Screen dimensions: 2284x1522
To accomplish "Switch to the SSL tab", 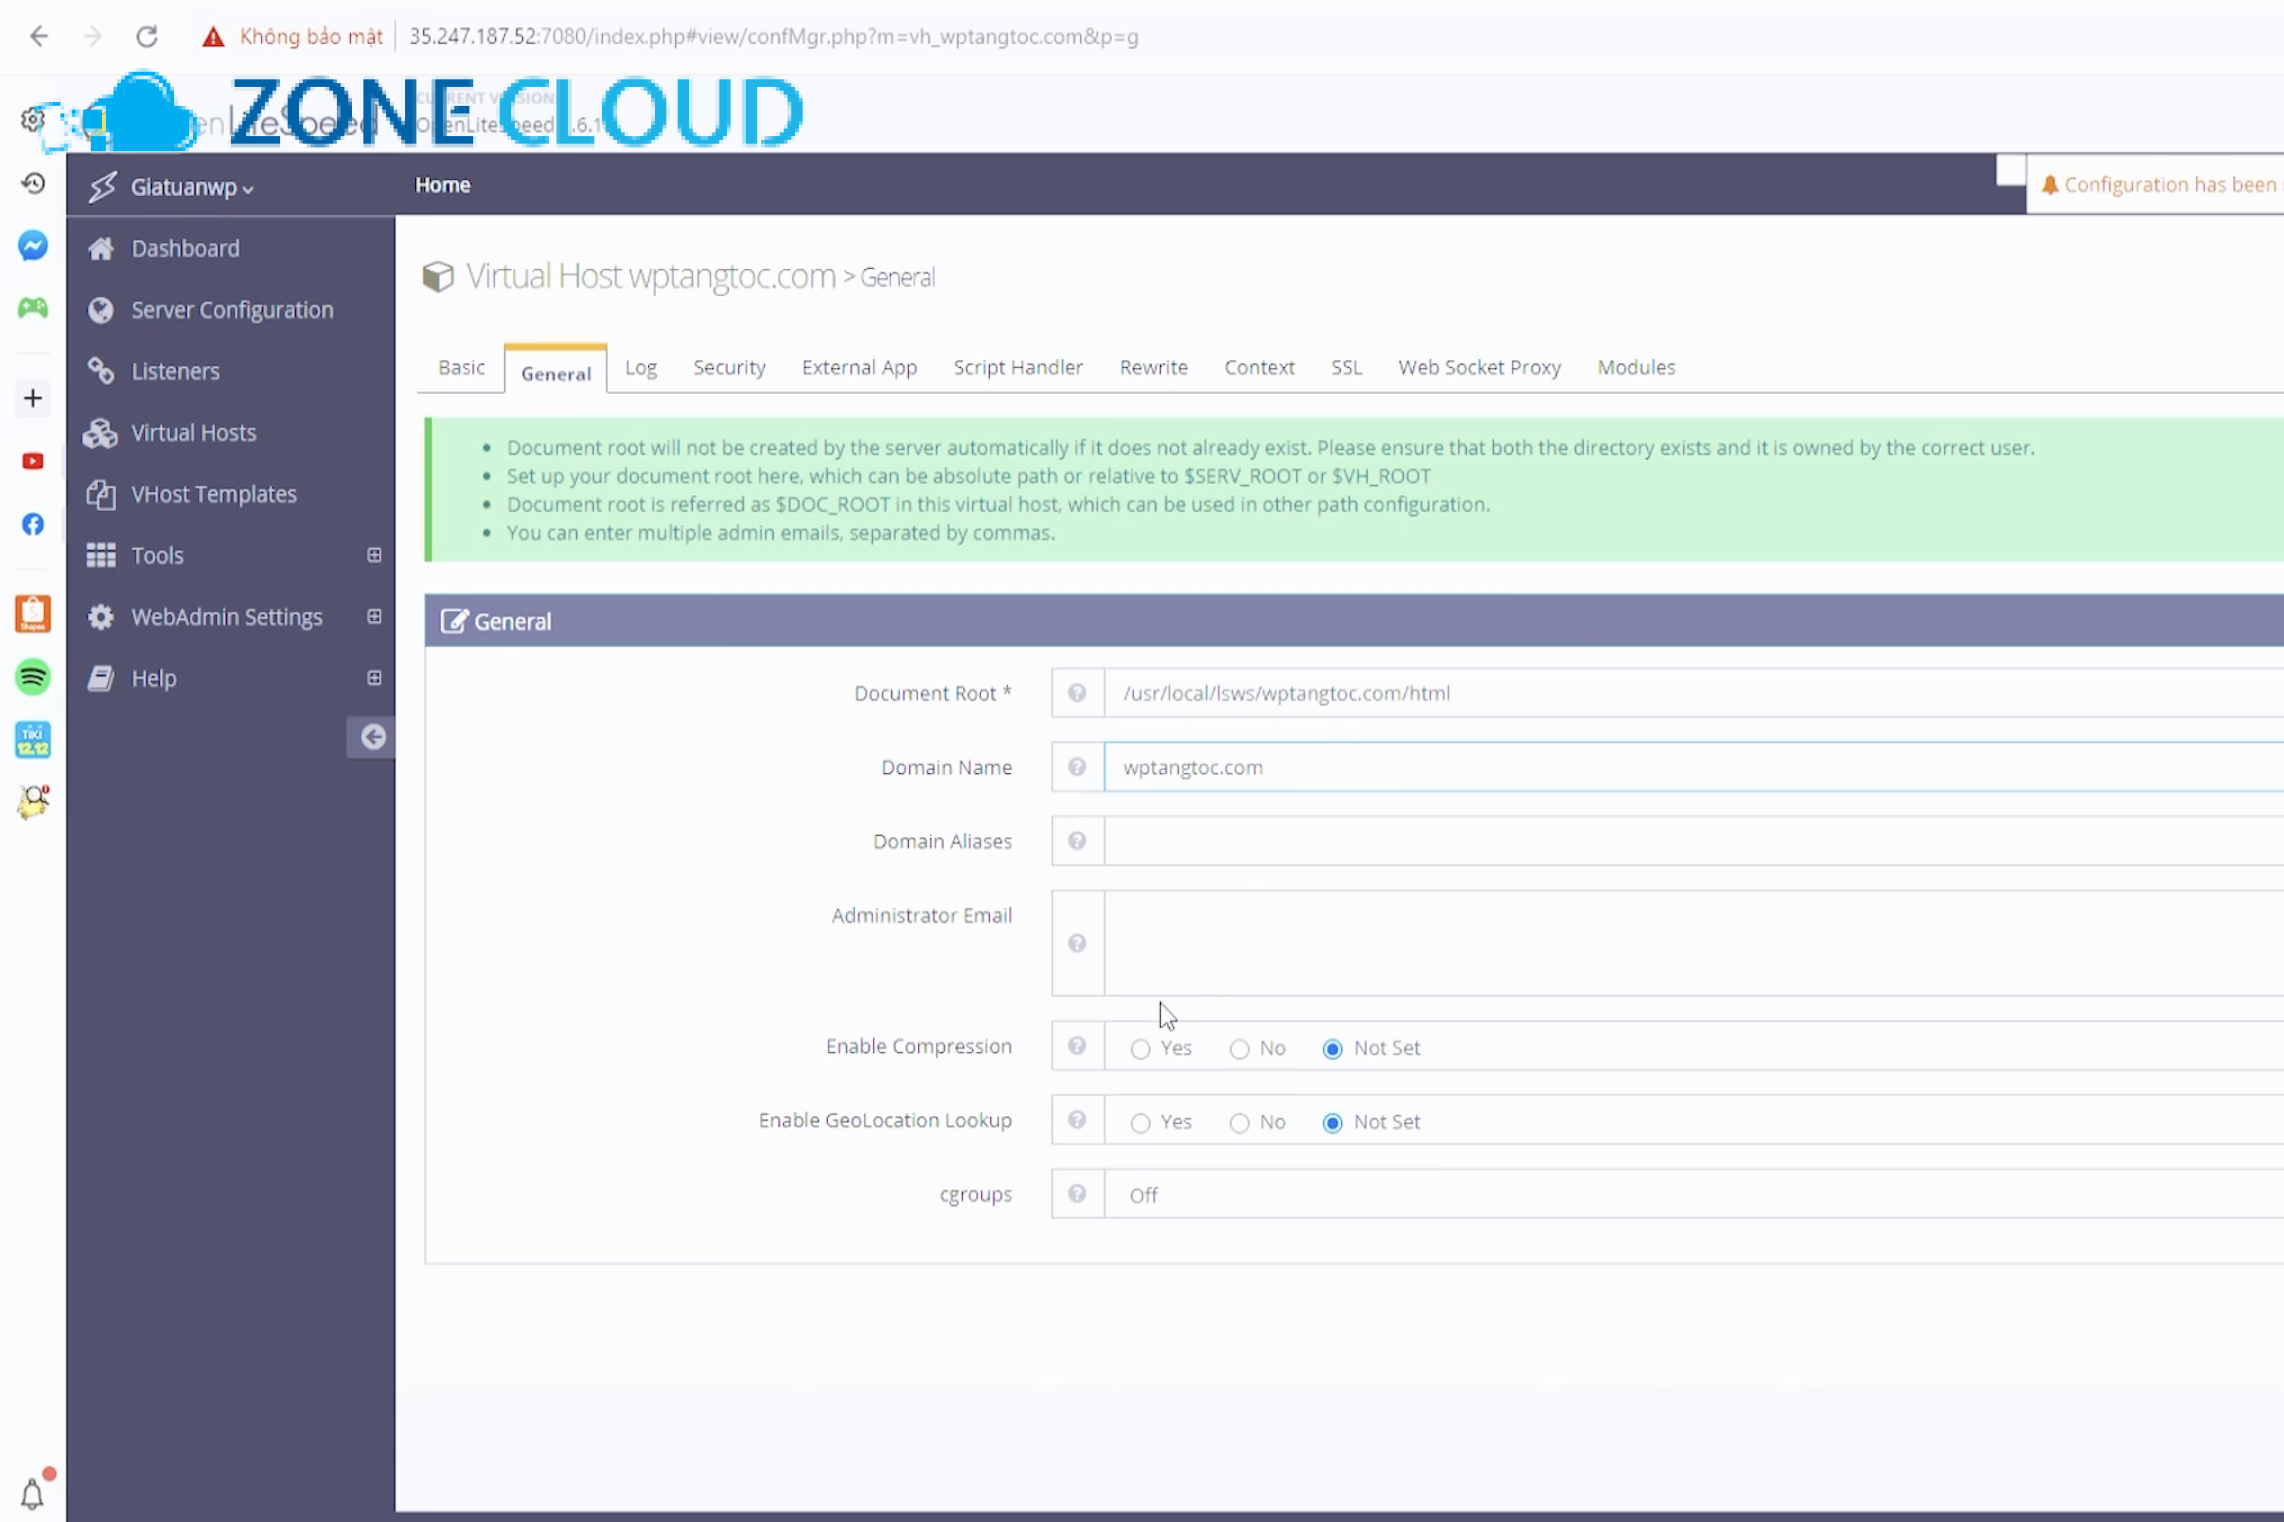I will click(1346, 368).
